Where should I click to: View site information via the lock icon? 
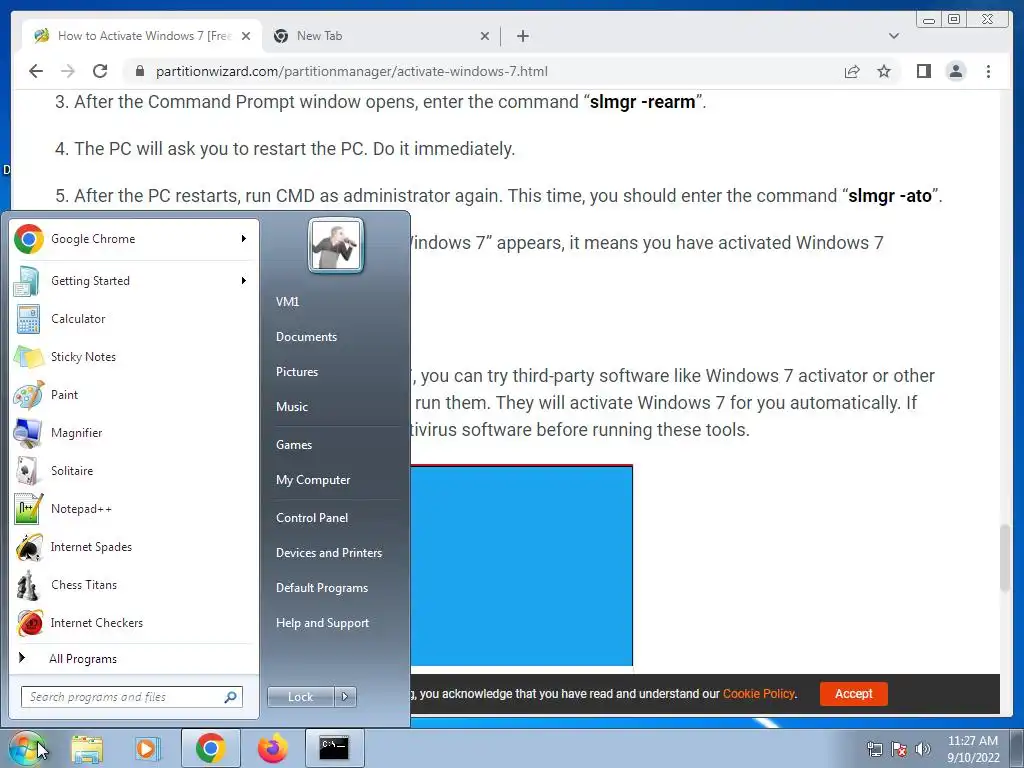pyautogui.click(x=139, y=71)
